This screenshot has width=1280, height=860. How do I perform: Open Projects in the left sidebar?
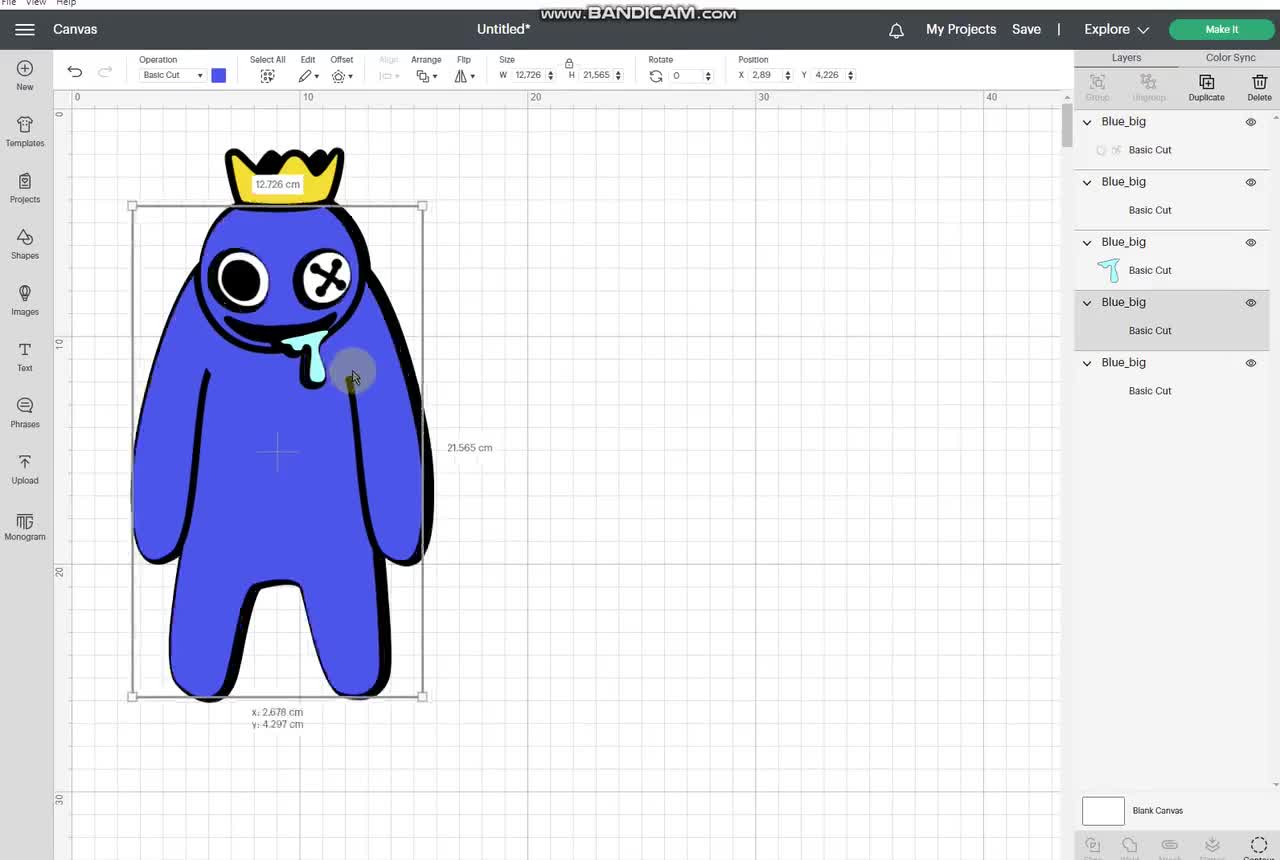click(x=25, y=188)
